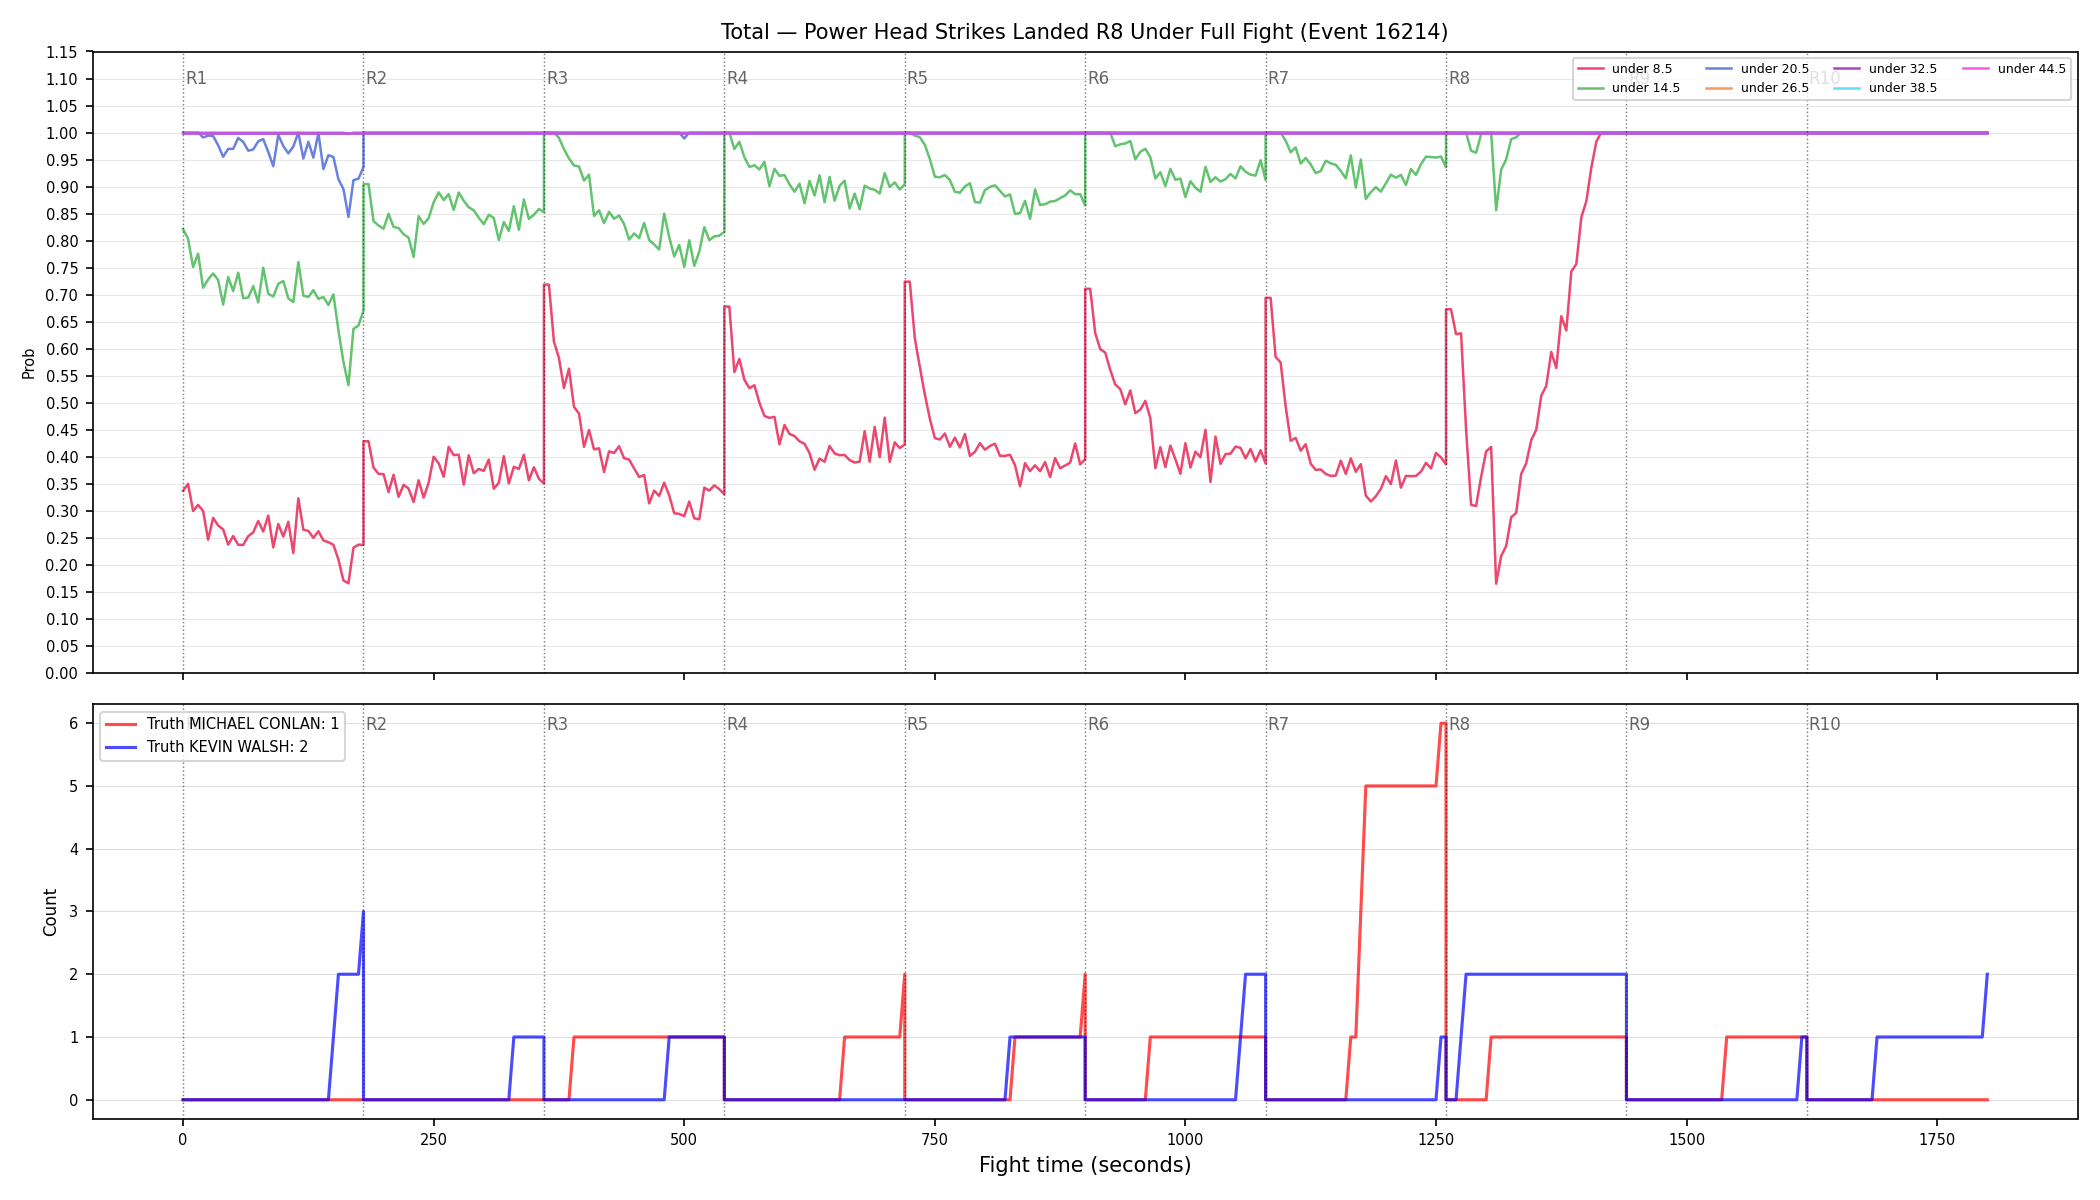Viewport: 2100px width, 1200px height.
Task: Click the chart title mentioning Event 16214
Action: tap(1084, 32)
